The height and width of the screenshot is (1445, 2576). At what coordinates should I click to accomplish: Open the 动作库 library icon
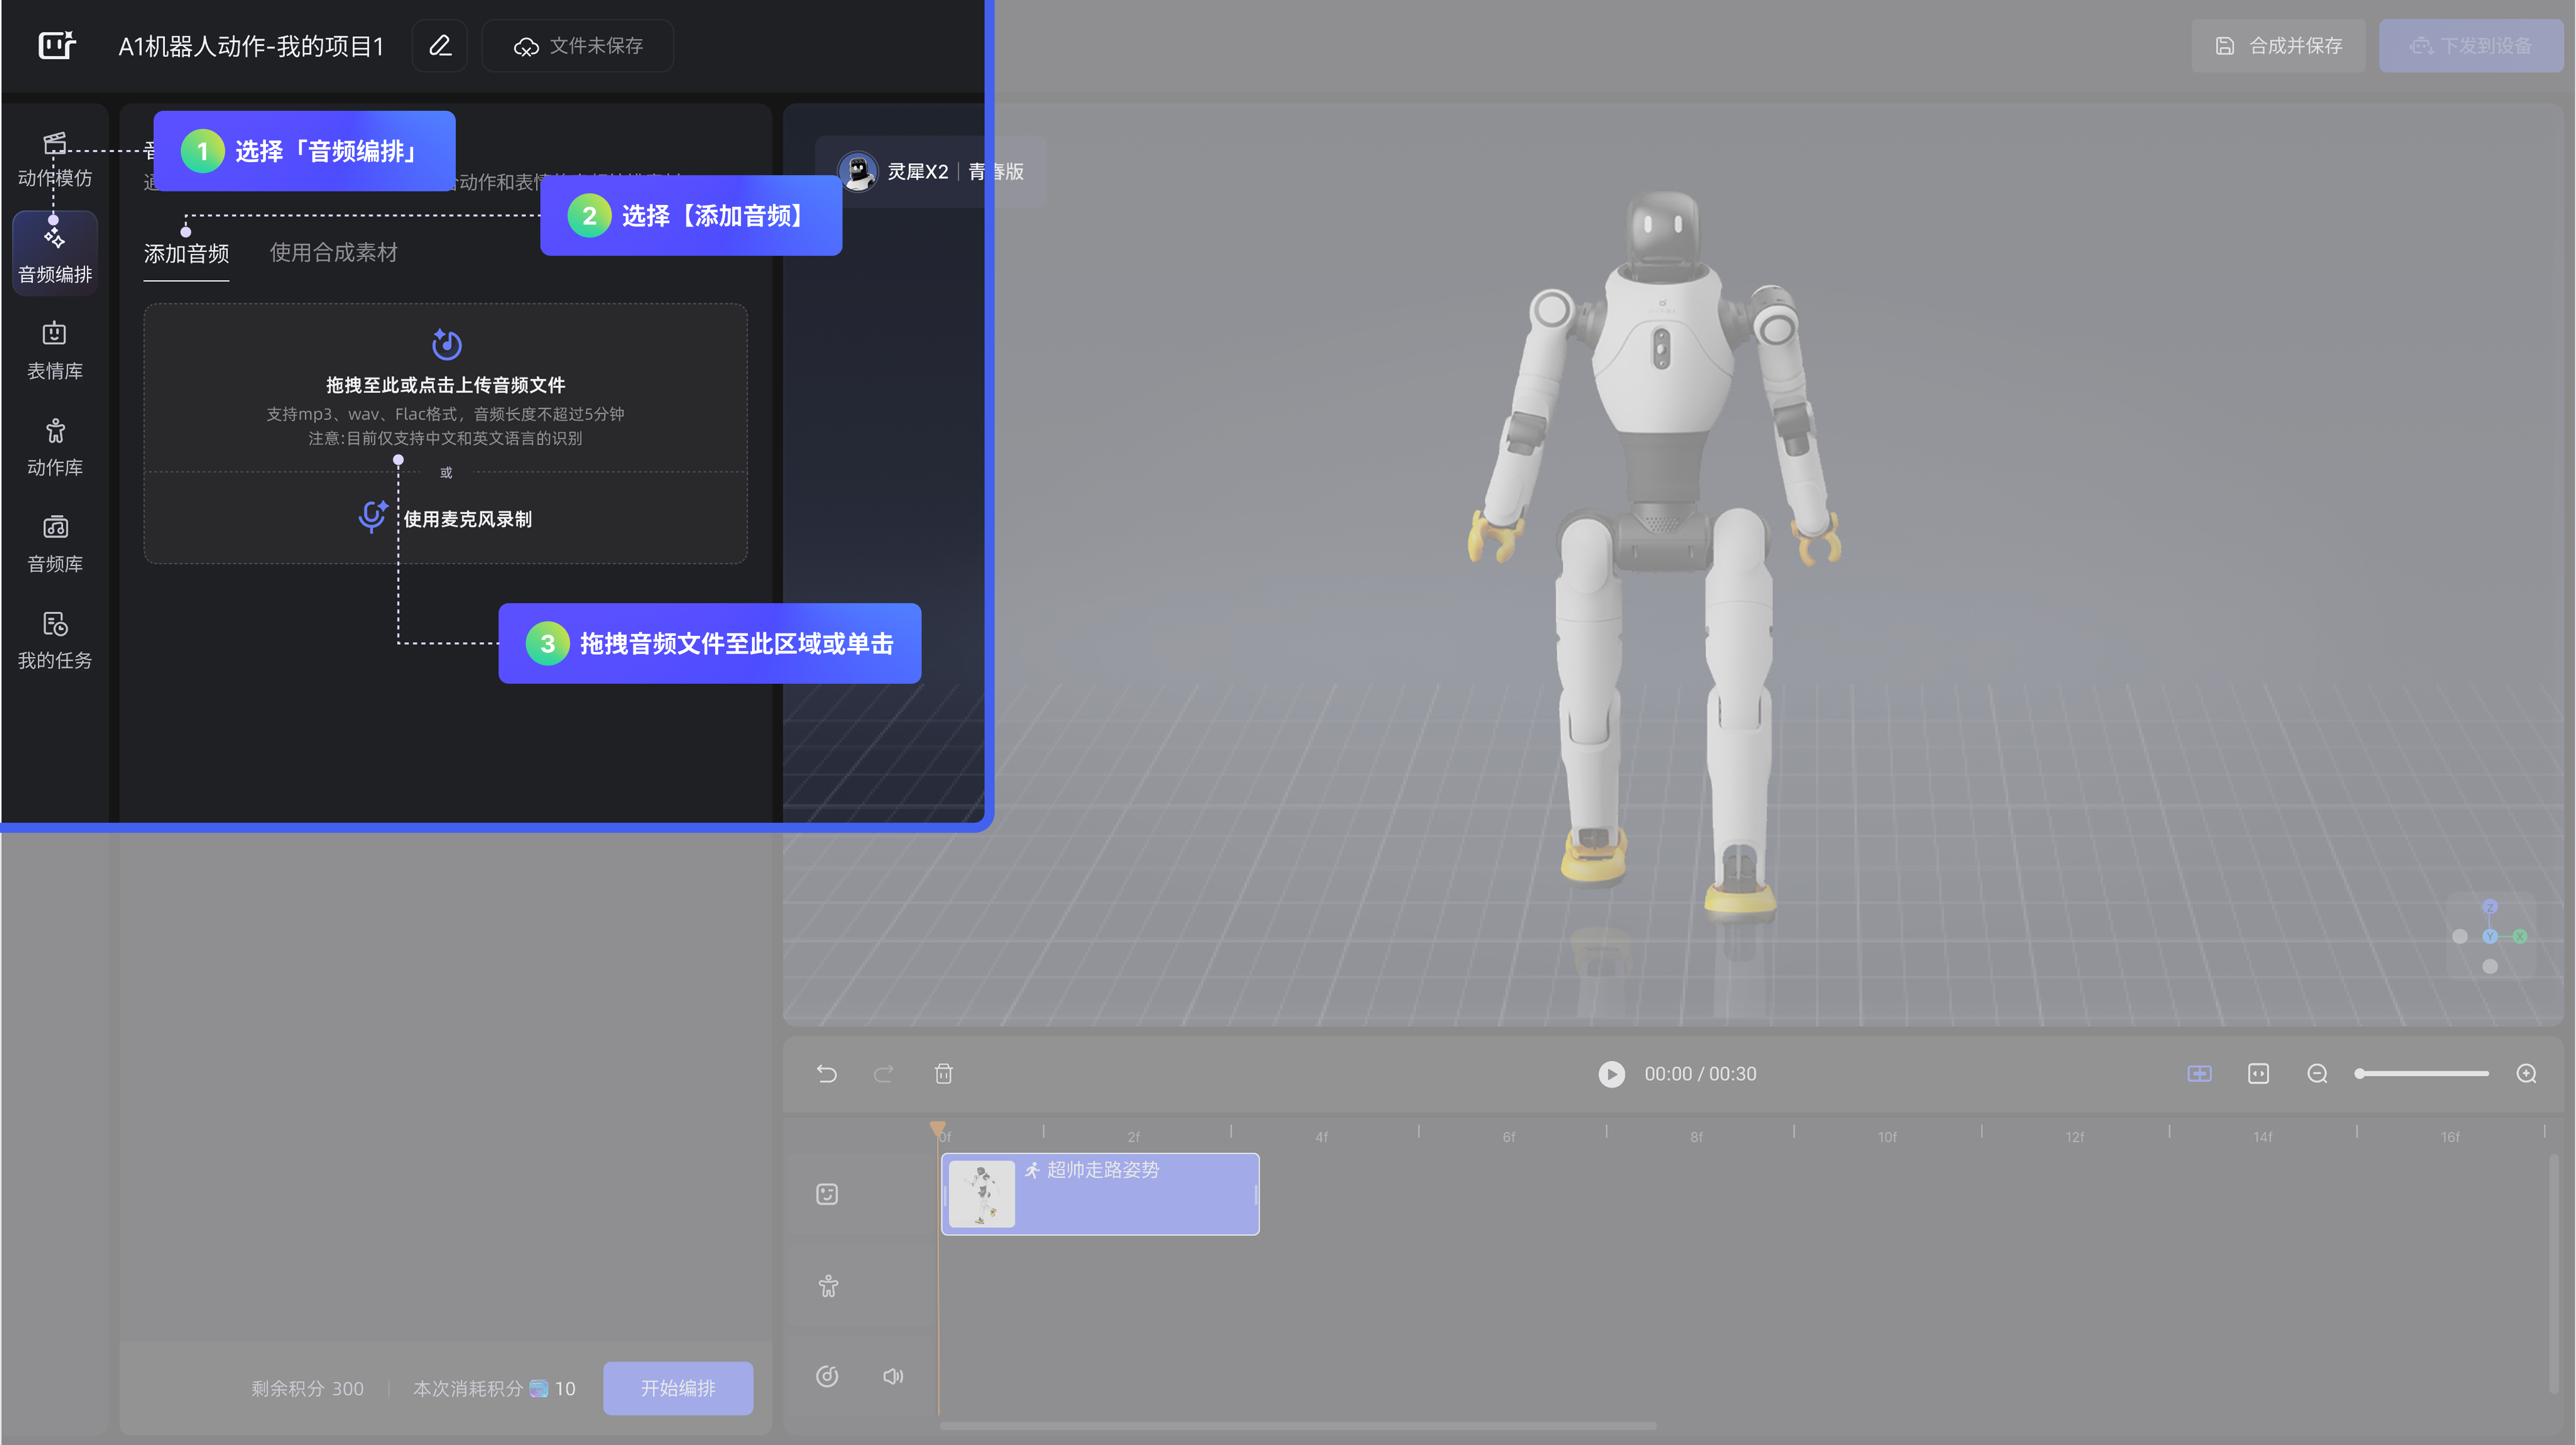click(x=55, y=447)
